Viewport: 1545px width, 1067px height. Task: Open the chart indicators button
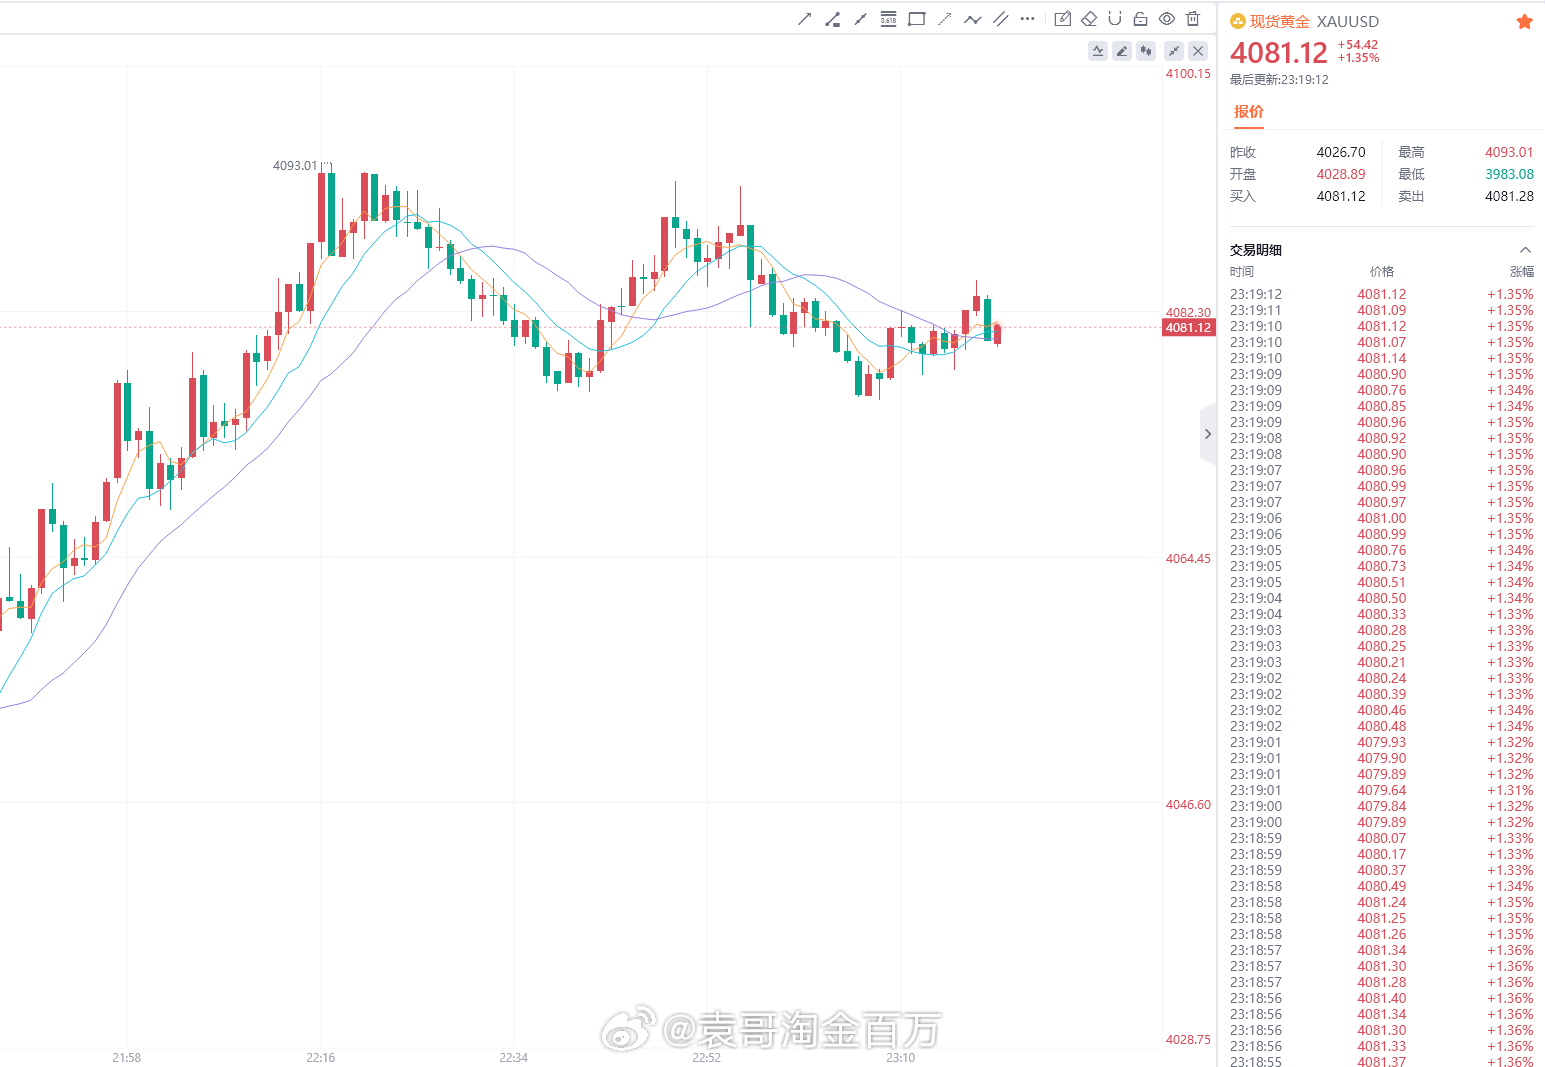[1098, 50]
